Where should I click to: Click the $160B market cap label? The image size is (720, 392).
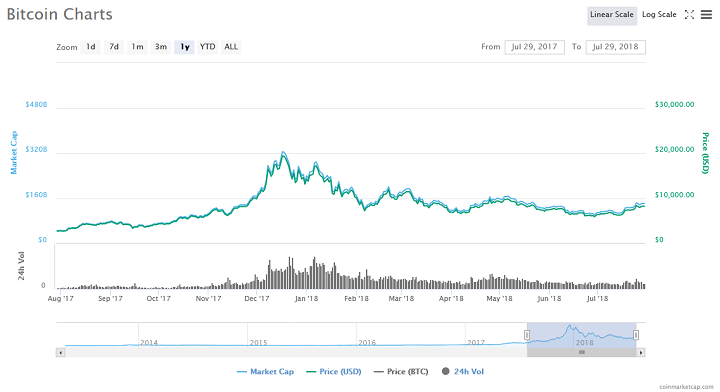36,195
